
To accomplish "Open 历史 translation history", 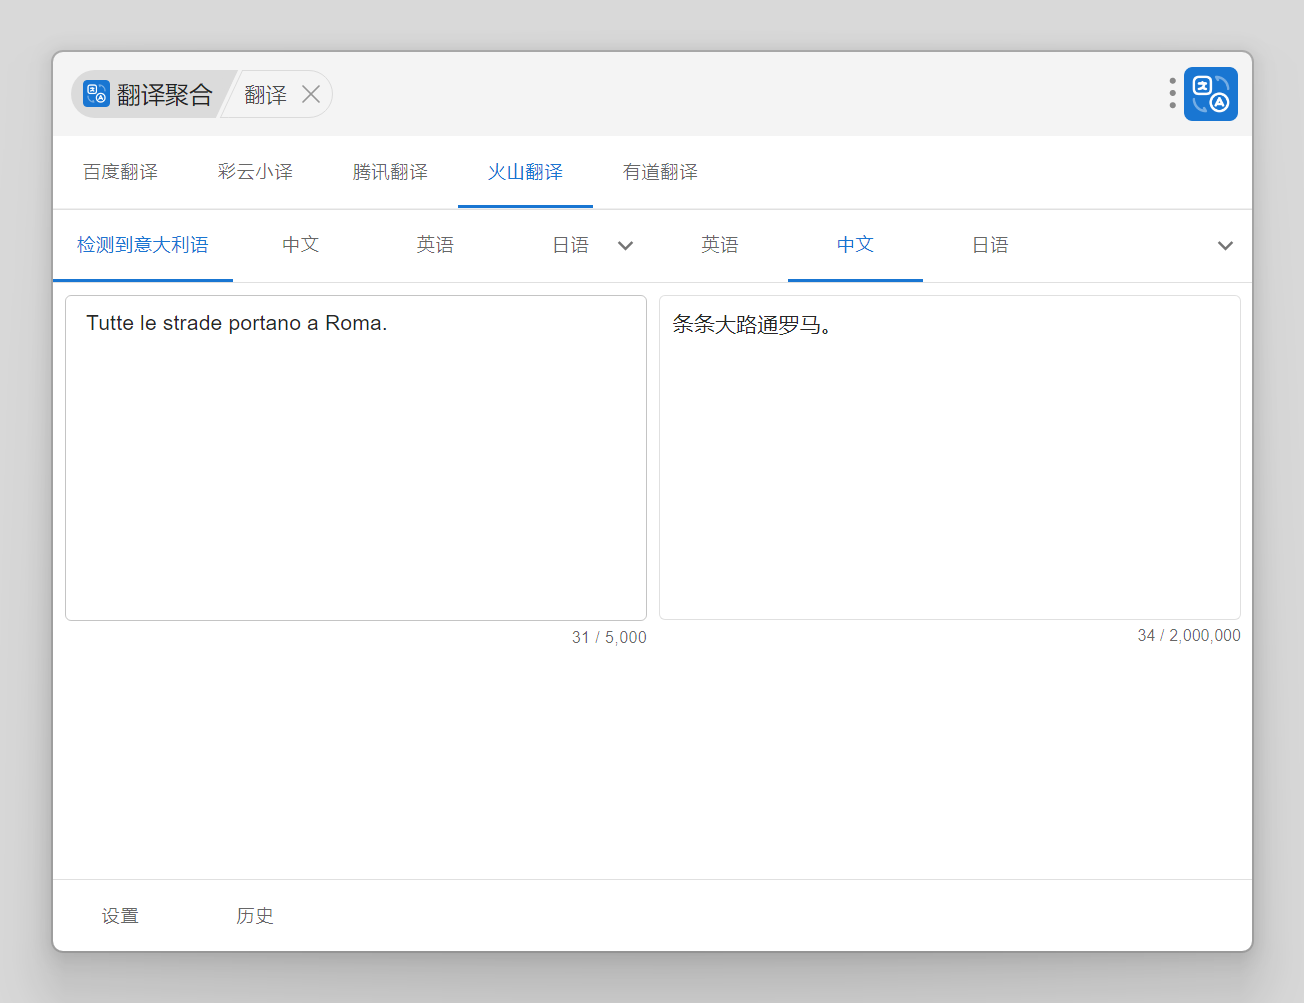I will 255,916.
